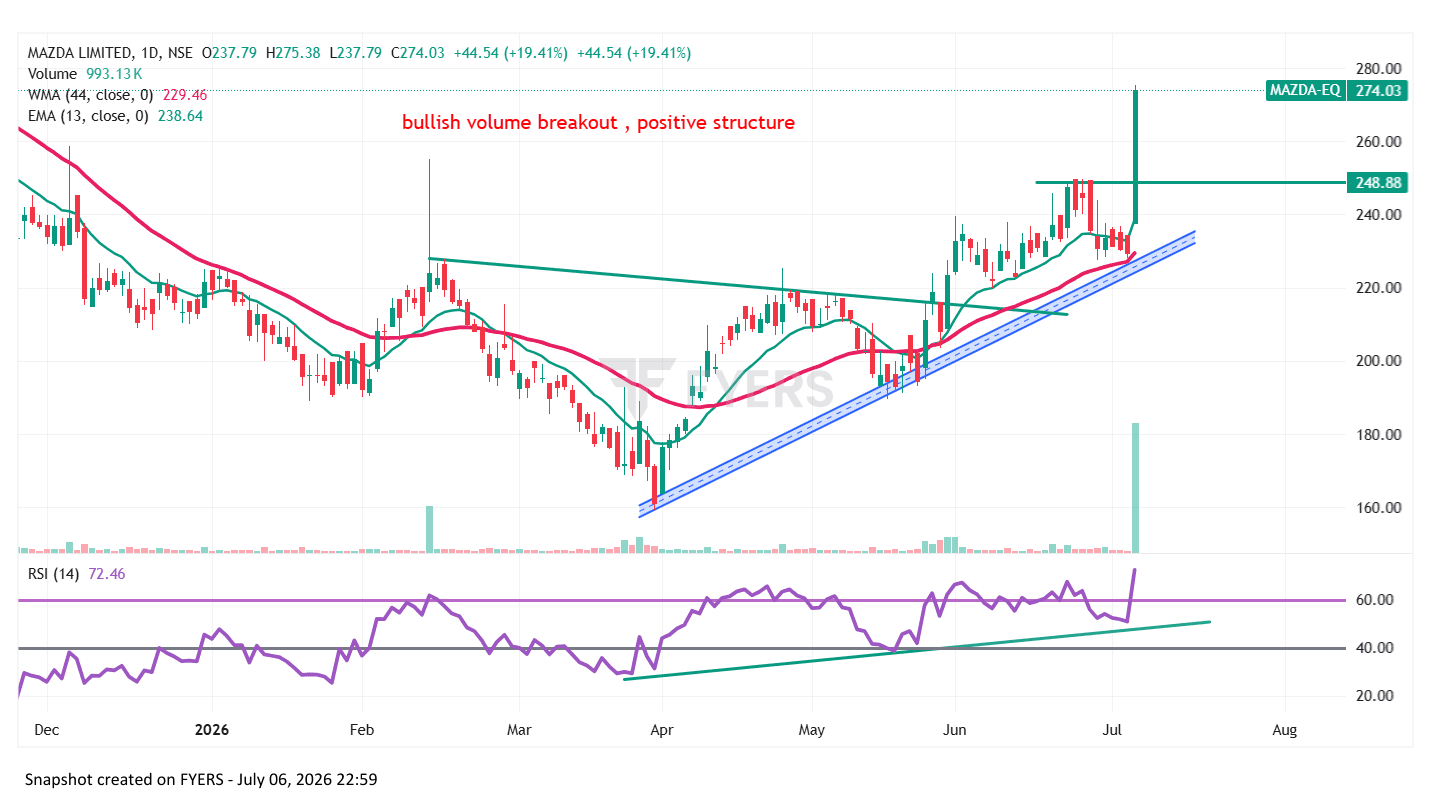Select the 'bullish volume breakout , positive structure' annotation
This screenshot has height=800, width=1431.
[599, 123]
